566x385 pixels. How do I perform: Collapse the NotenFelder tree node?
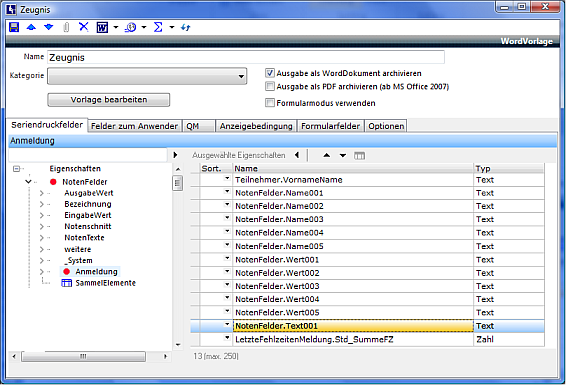[28, 181]
